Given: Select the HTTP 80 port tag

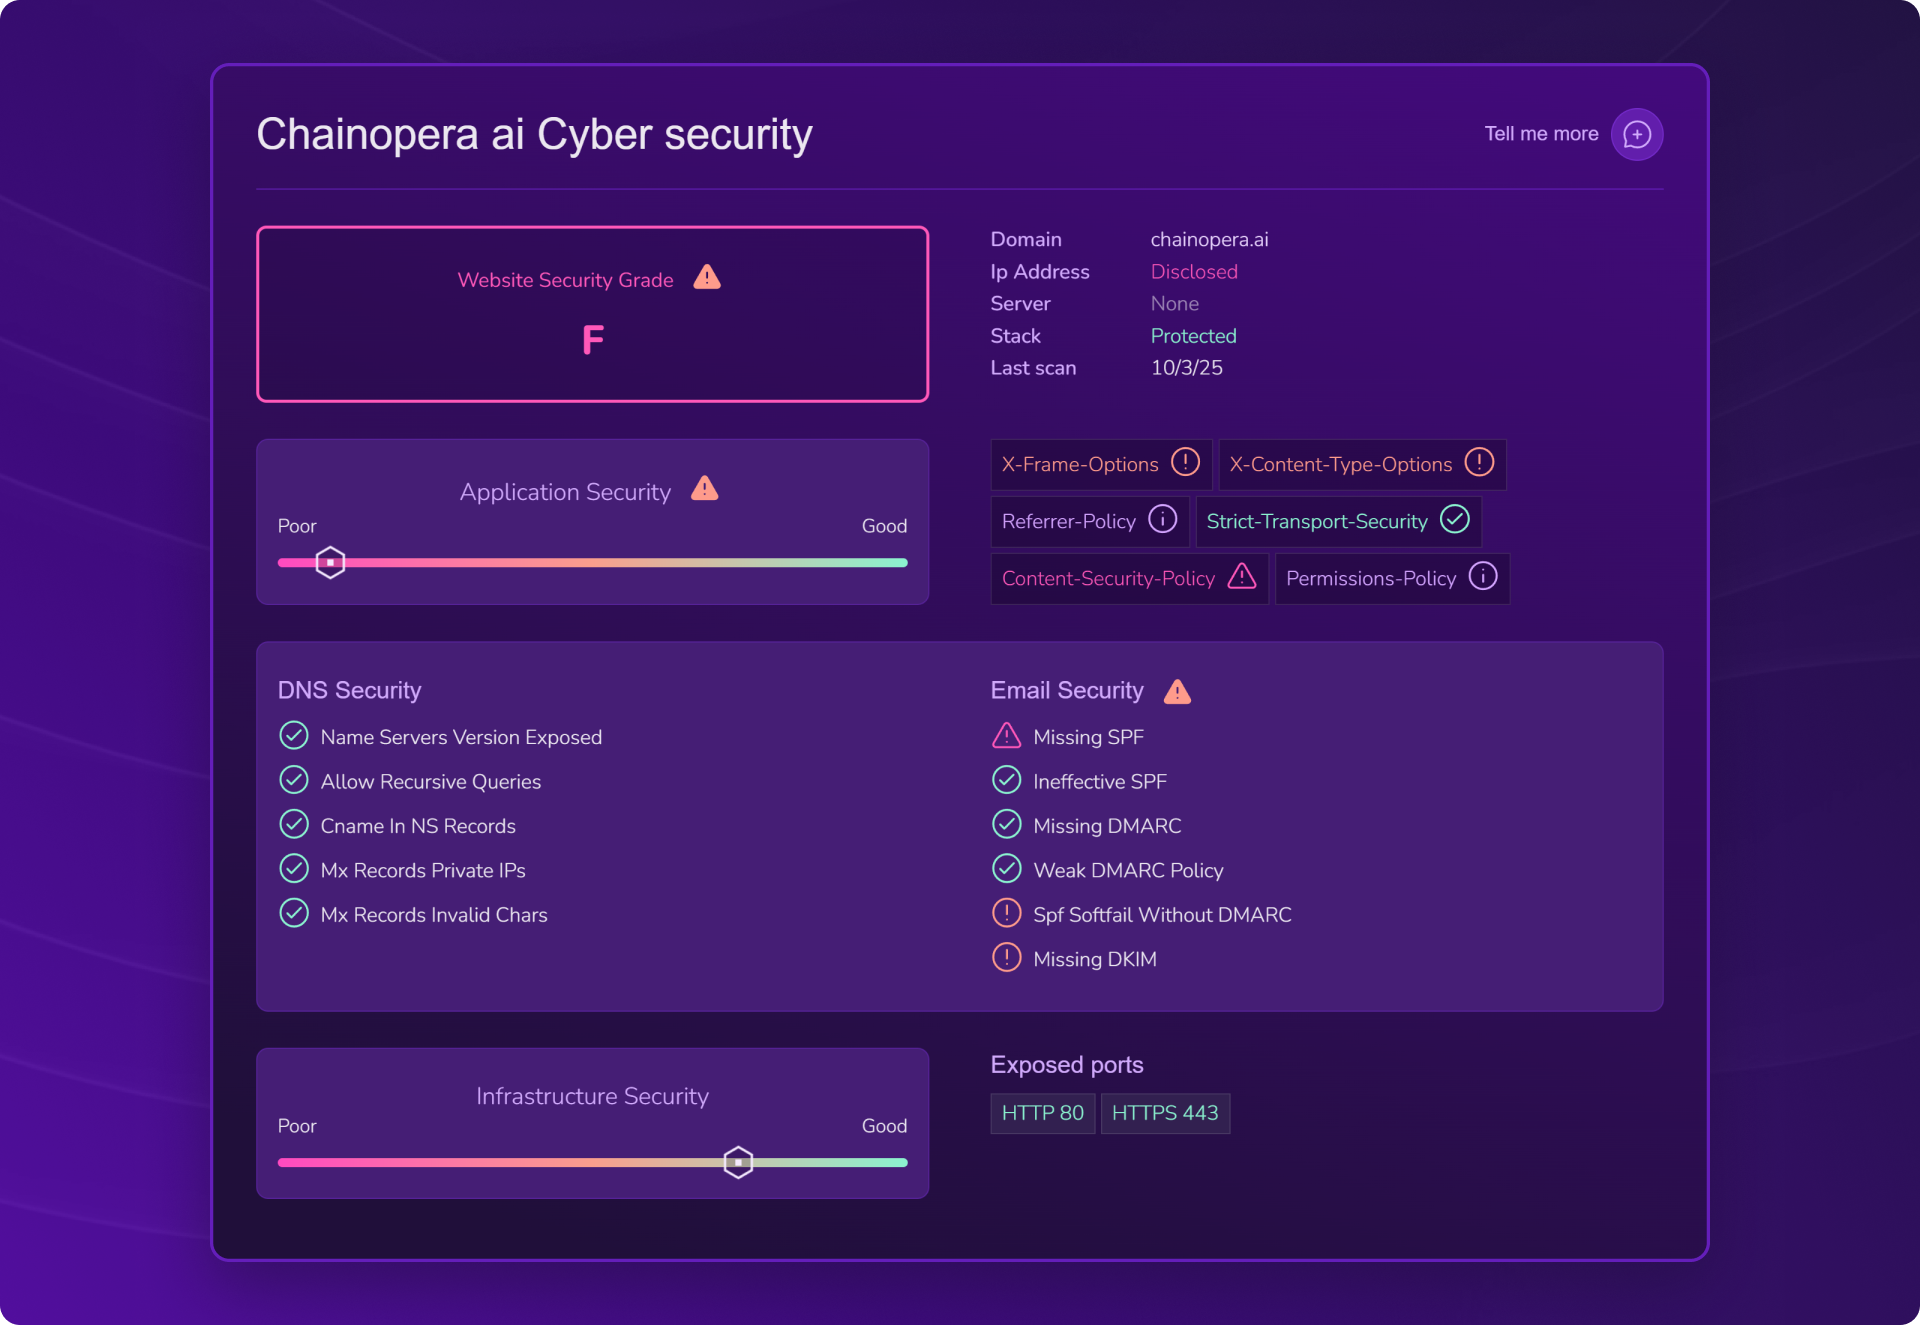Looking at the screenshot, I should 1042,1113.
